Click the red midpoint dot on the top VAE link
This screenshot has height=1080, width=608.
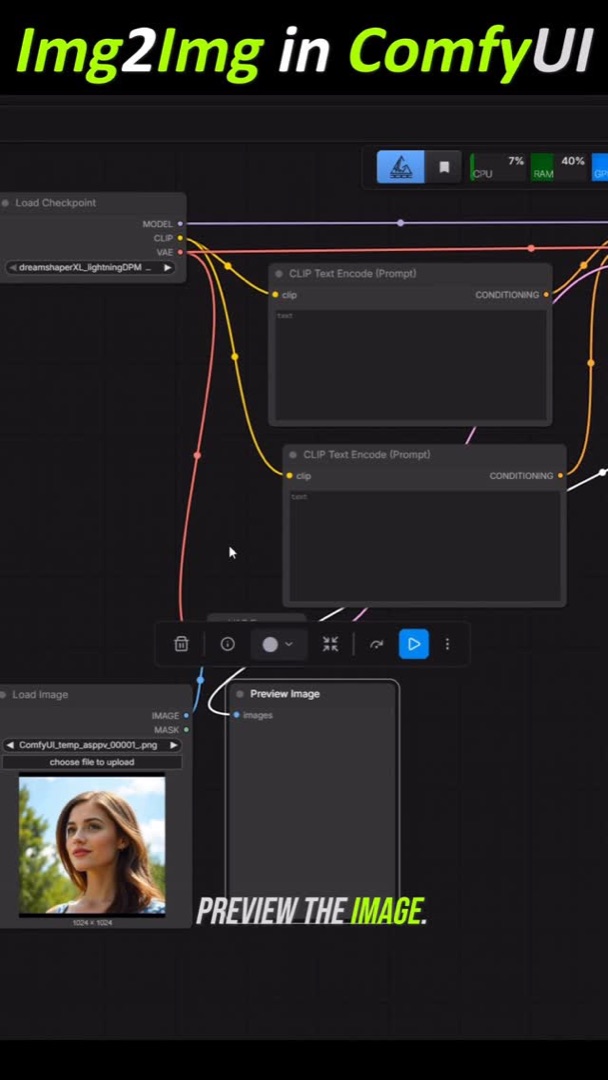point(531,248)
